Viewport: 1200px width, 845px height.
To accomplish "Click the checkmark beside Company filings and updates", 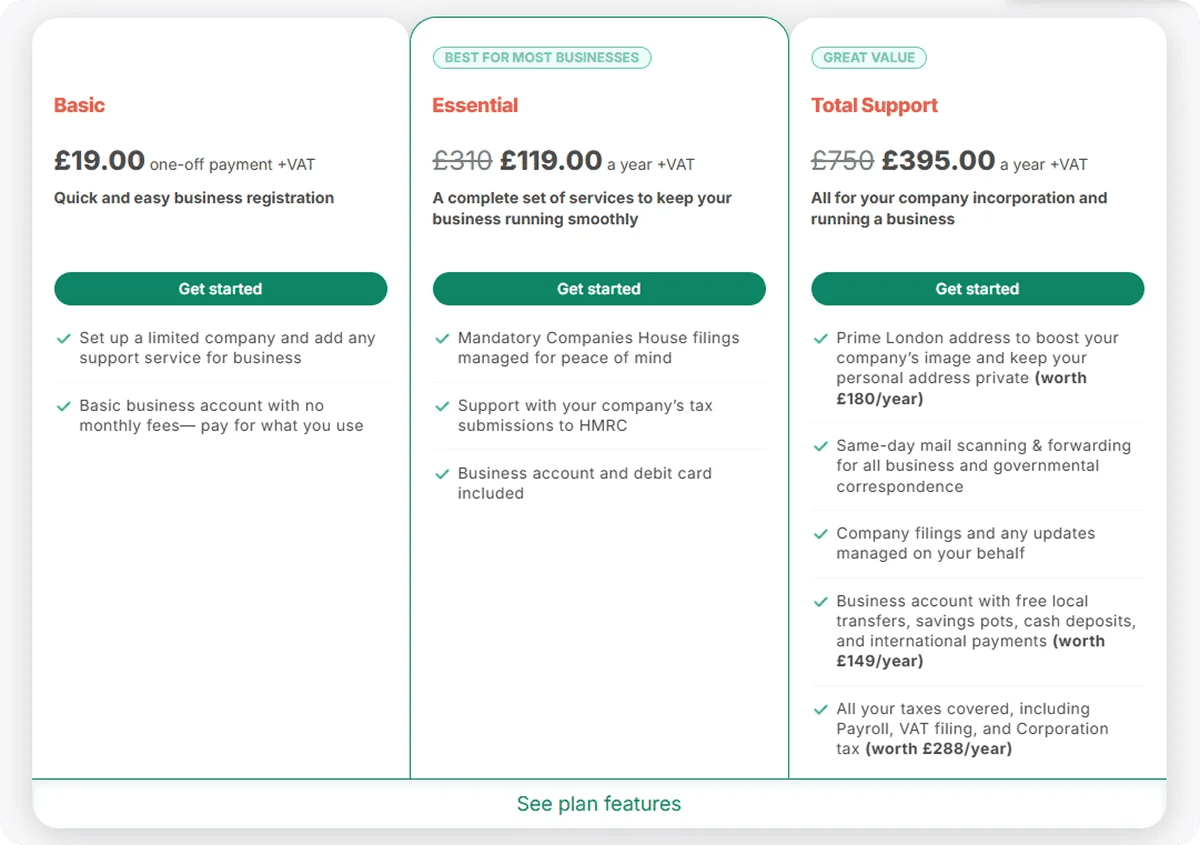I will pos(821,534).
